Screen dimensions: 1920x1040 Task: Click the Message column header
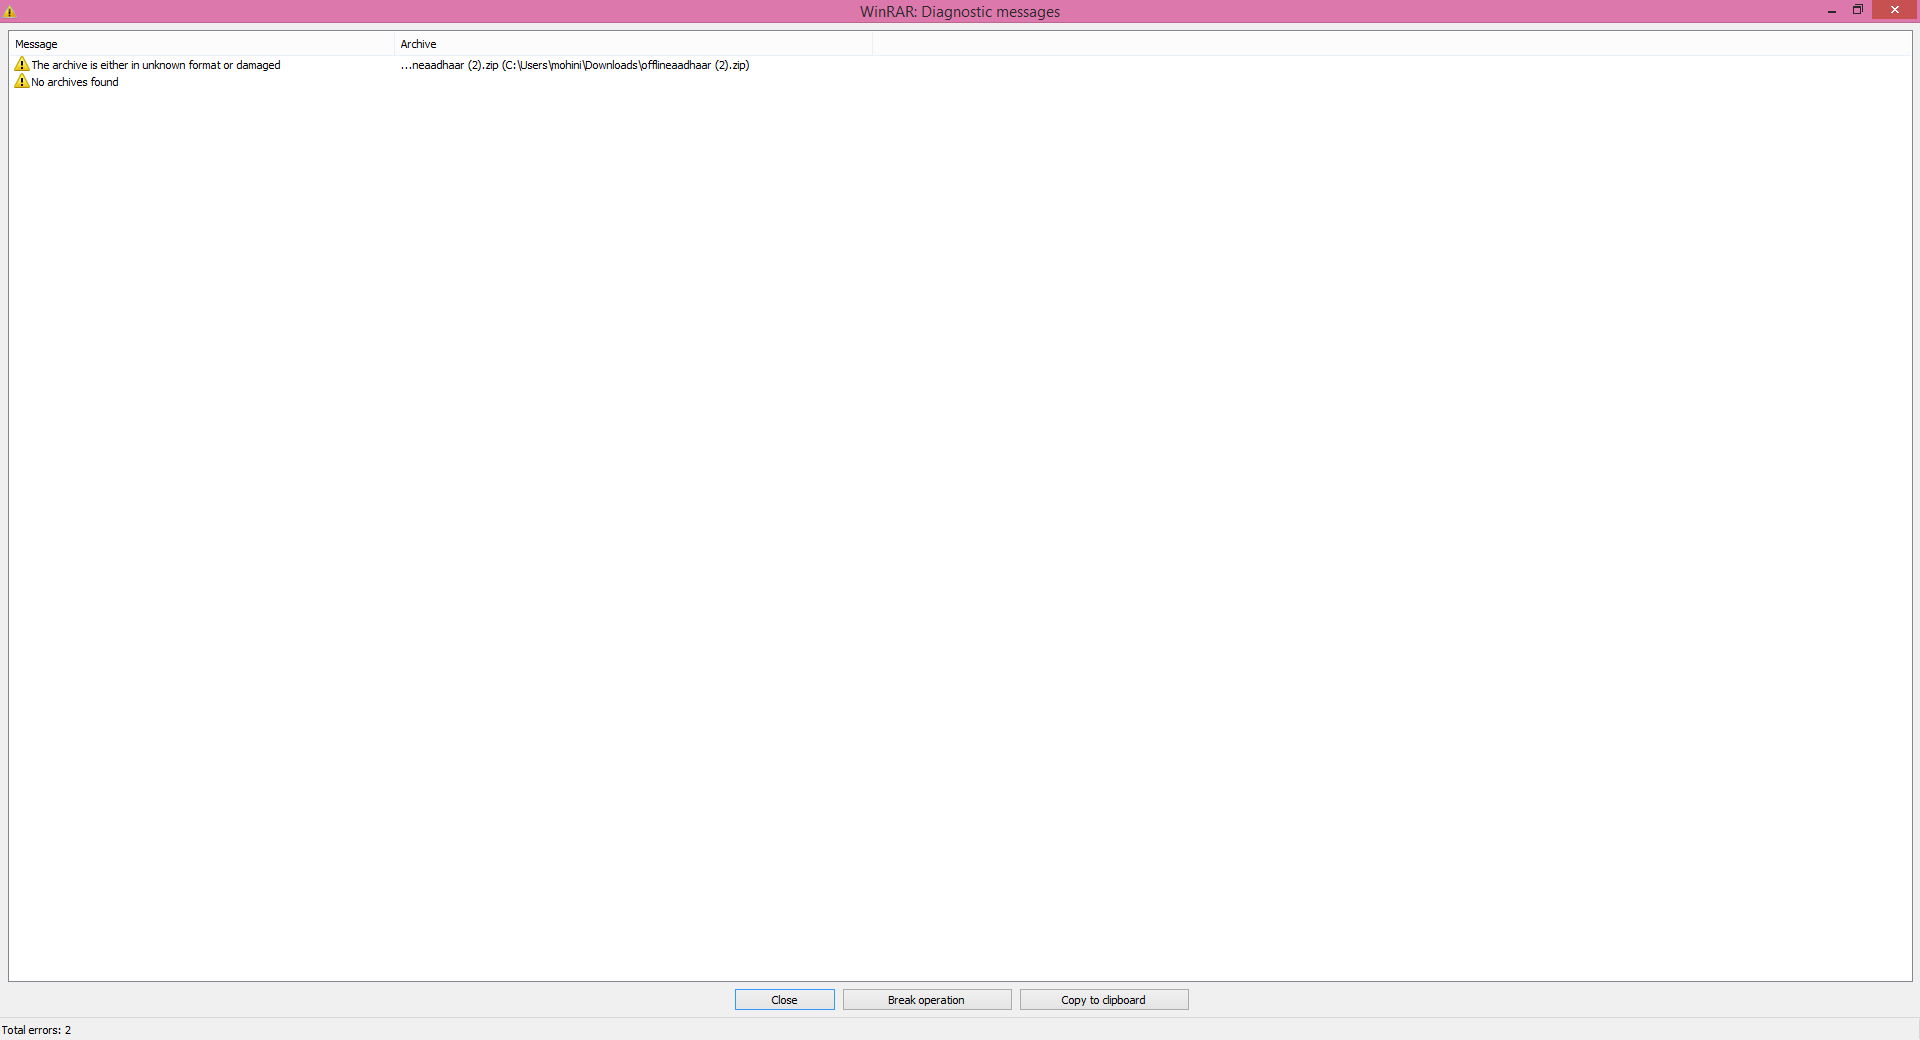point(202,44)
